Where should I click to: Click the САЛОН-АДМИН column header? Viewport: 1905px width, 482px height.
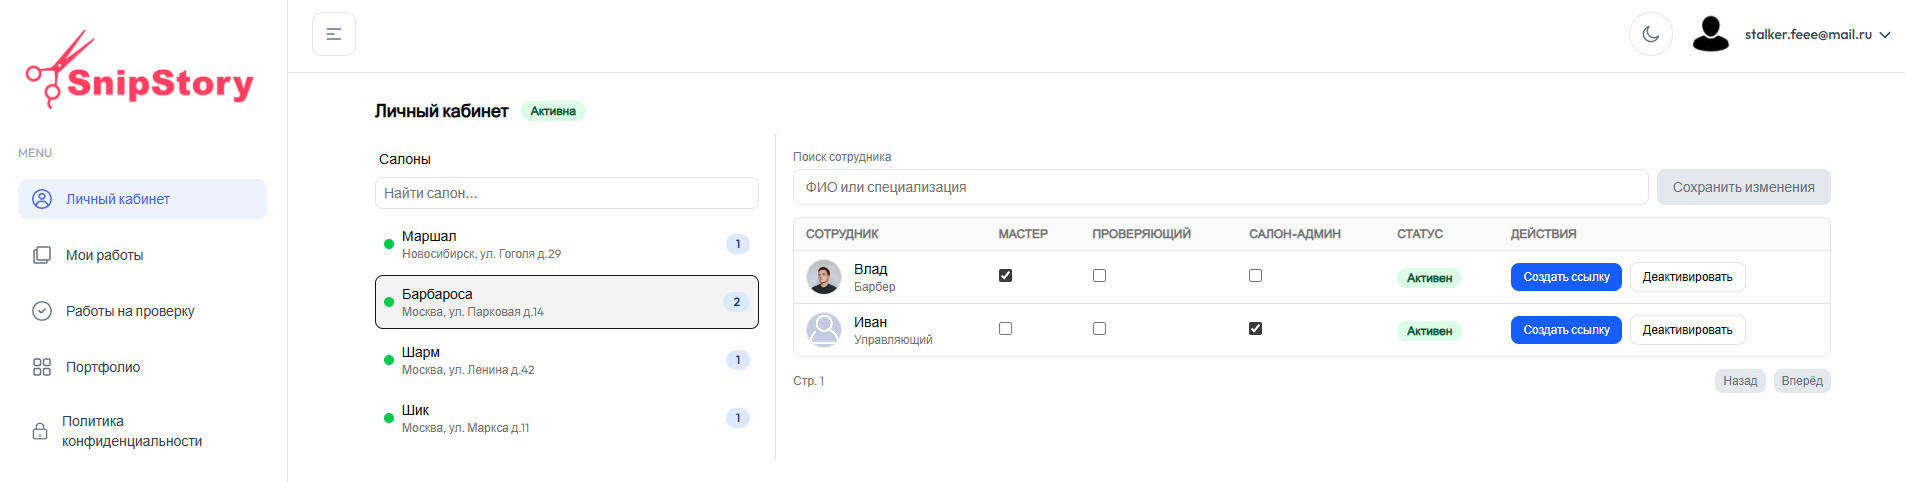pyautogui.click(x=1295, y=234)
